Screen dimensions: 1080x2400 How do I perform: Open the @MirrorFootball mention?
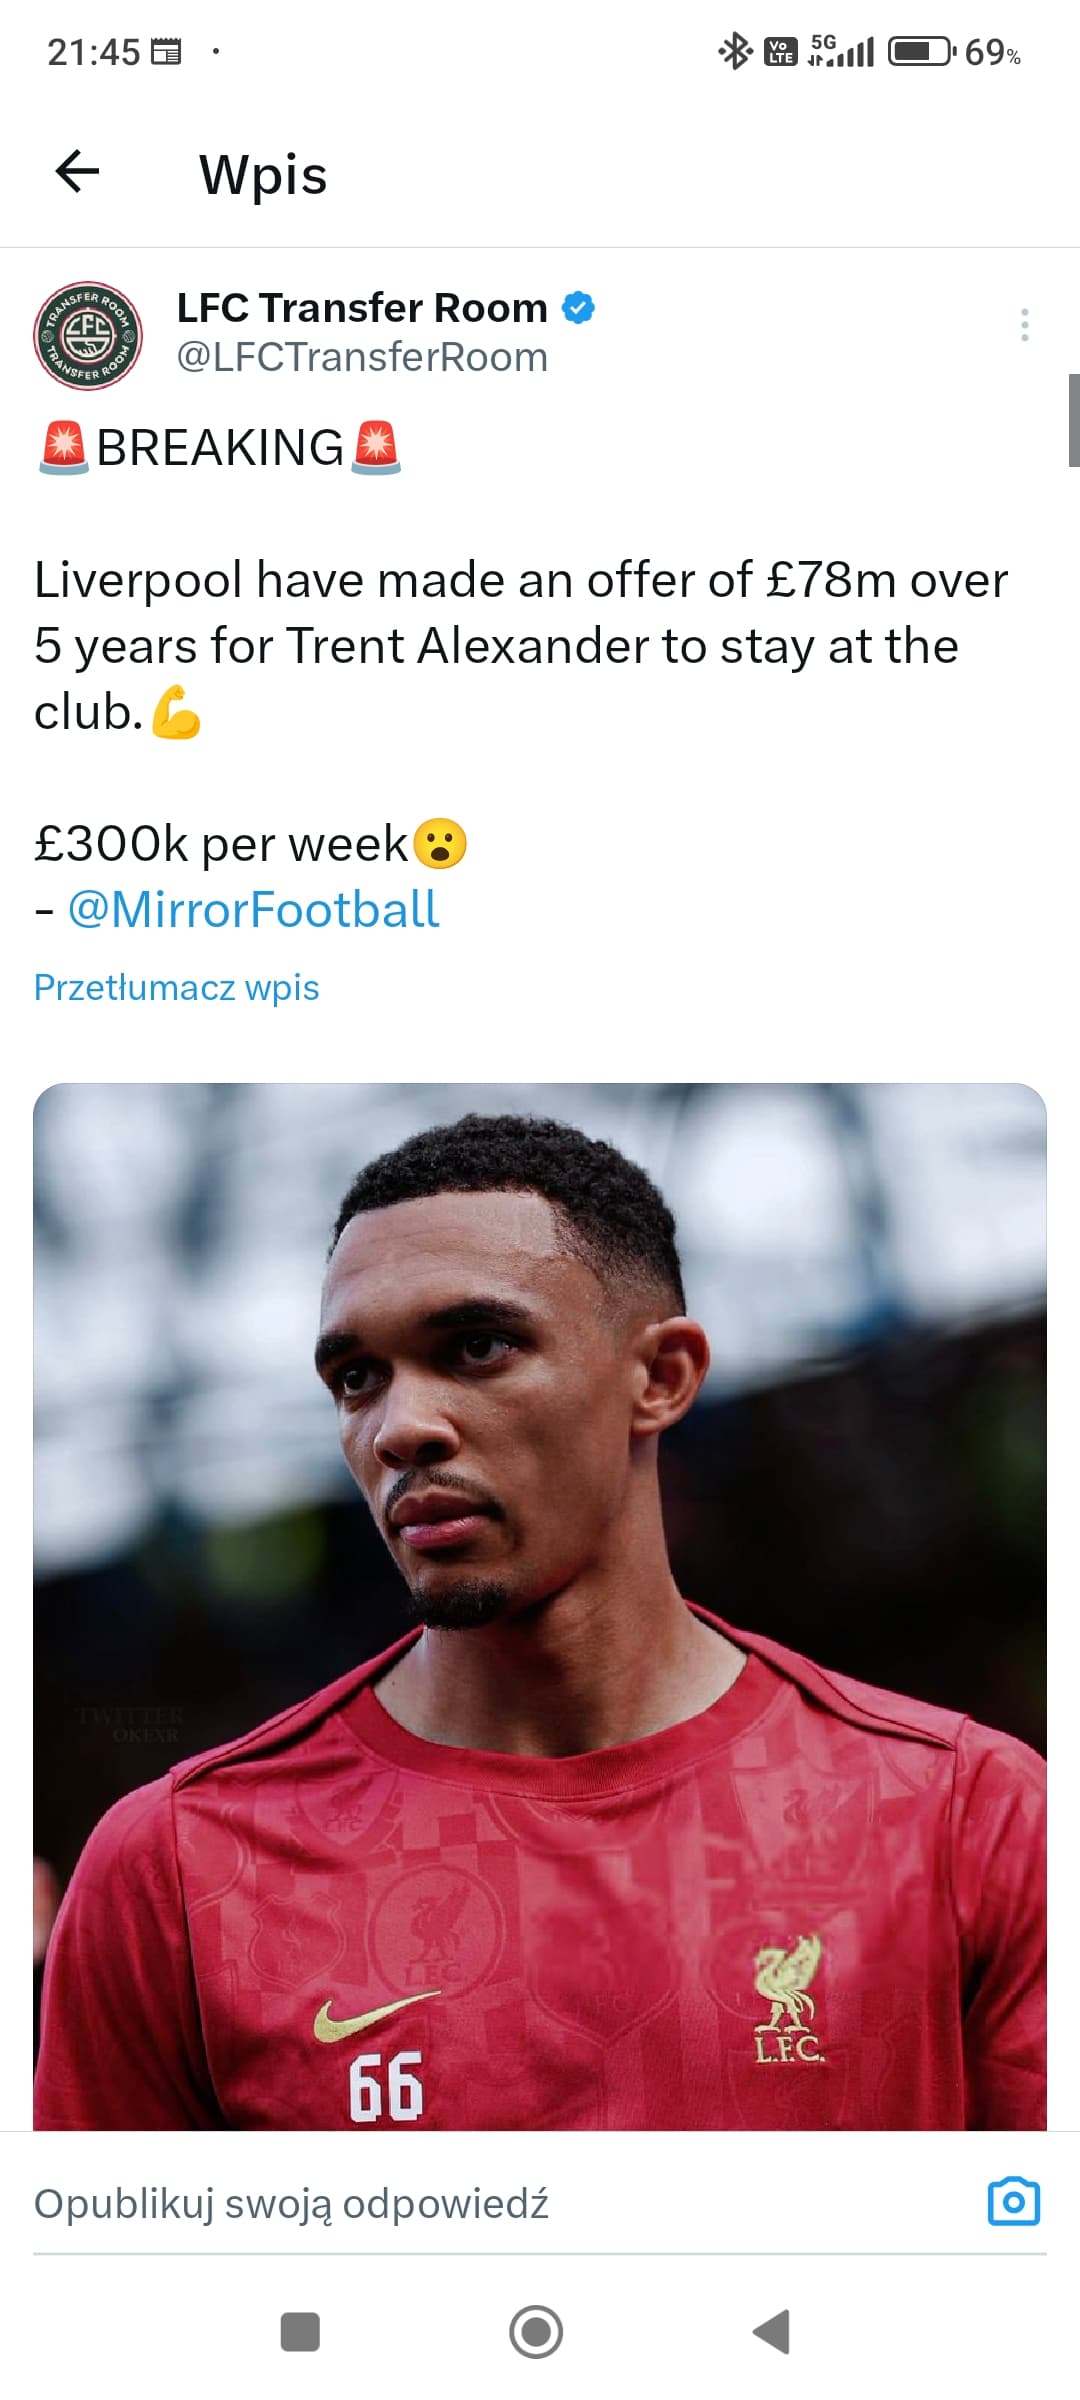coord(253,910)
